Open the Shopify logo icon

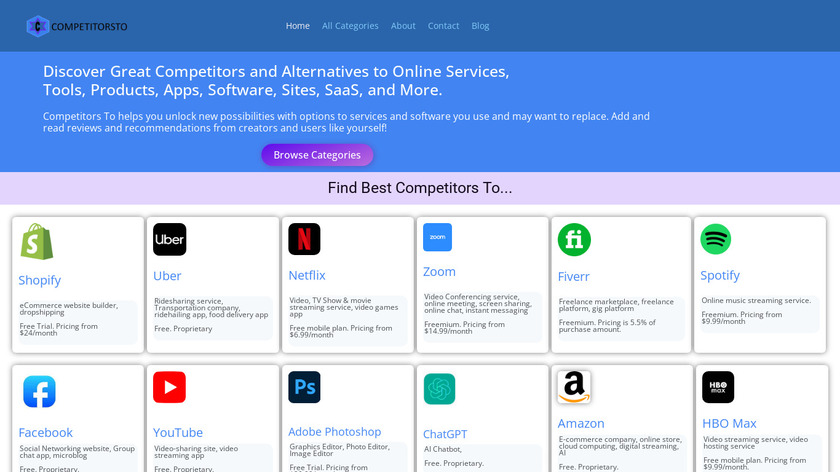click(x=37, y=242)
